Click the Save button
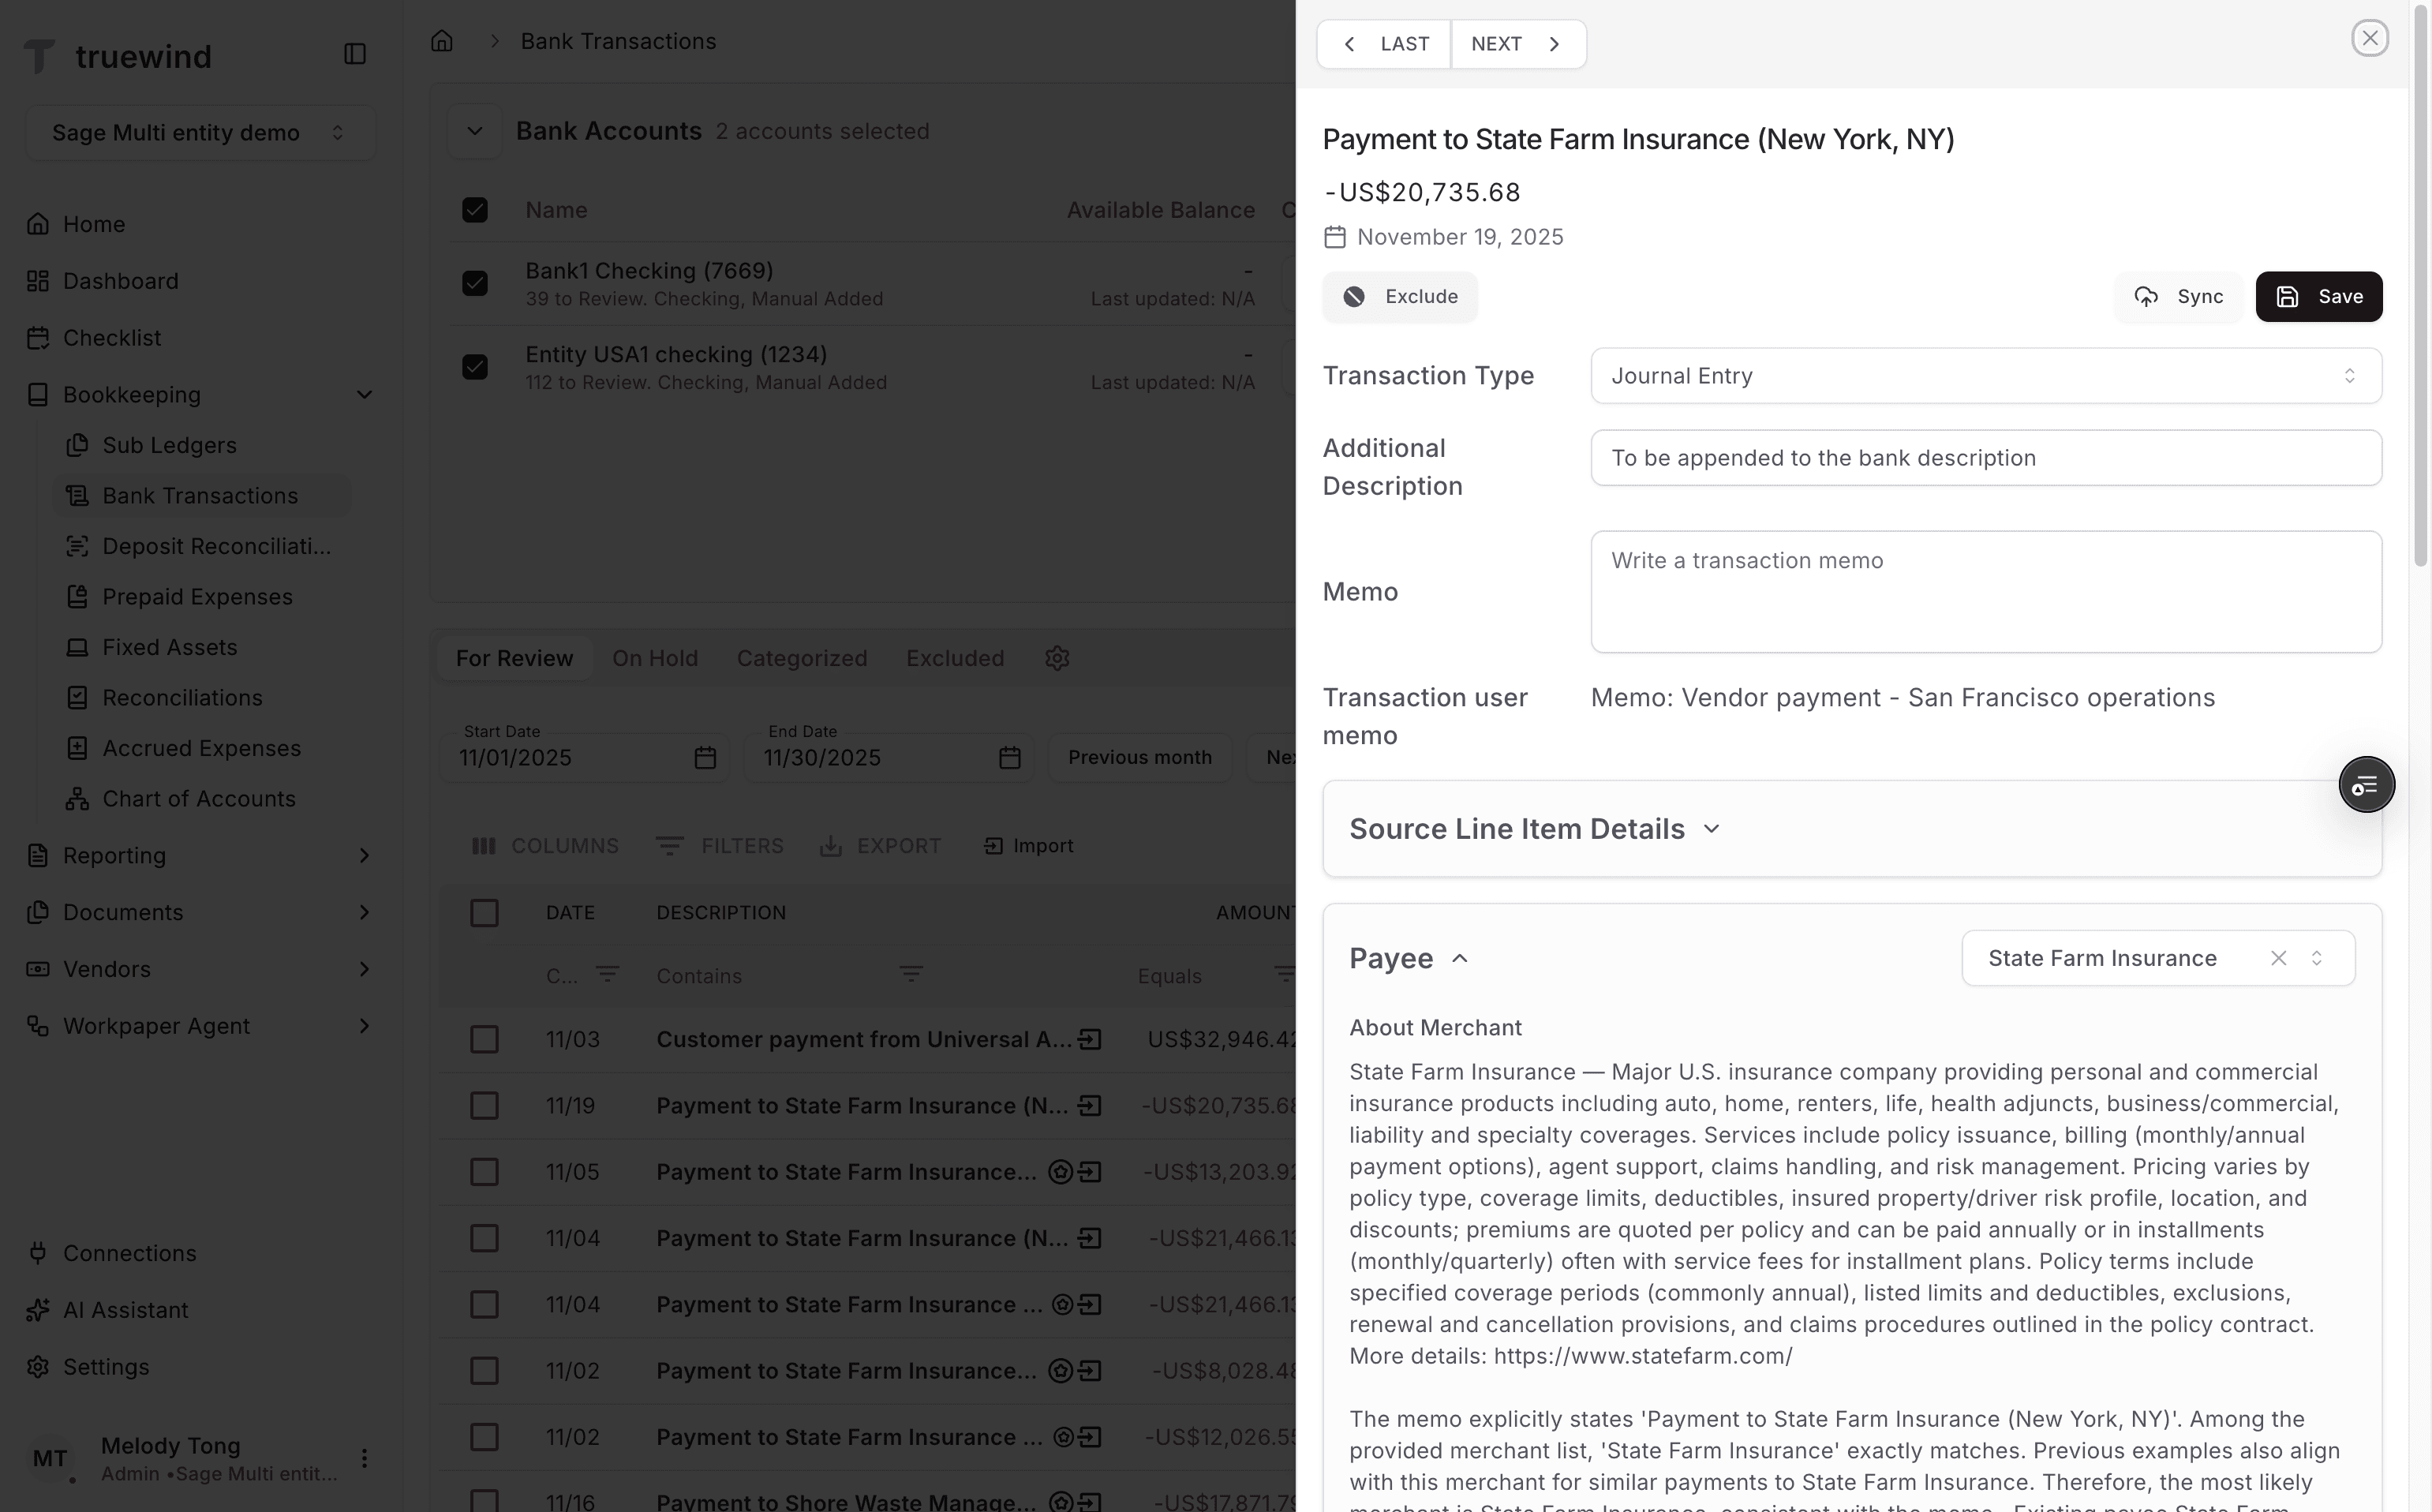Screen dimensions: 2432x1512 [2318, 297]
